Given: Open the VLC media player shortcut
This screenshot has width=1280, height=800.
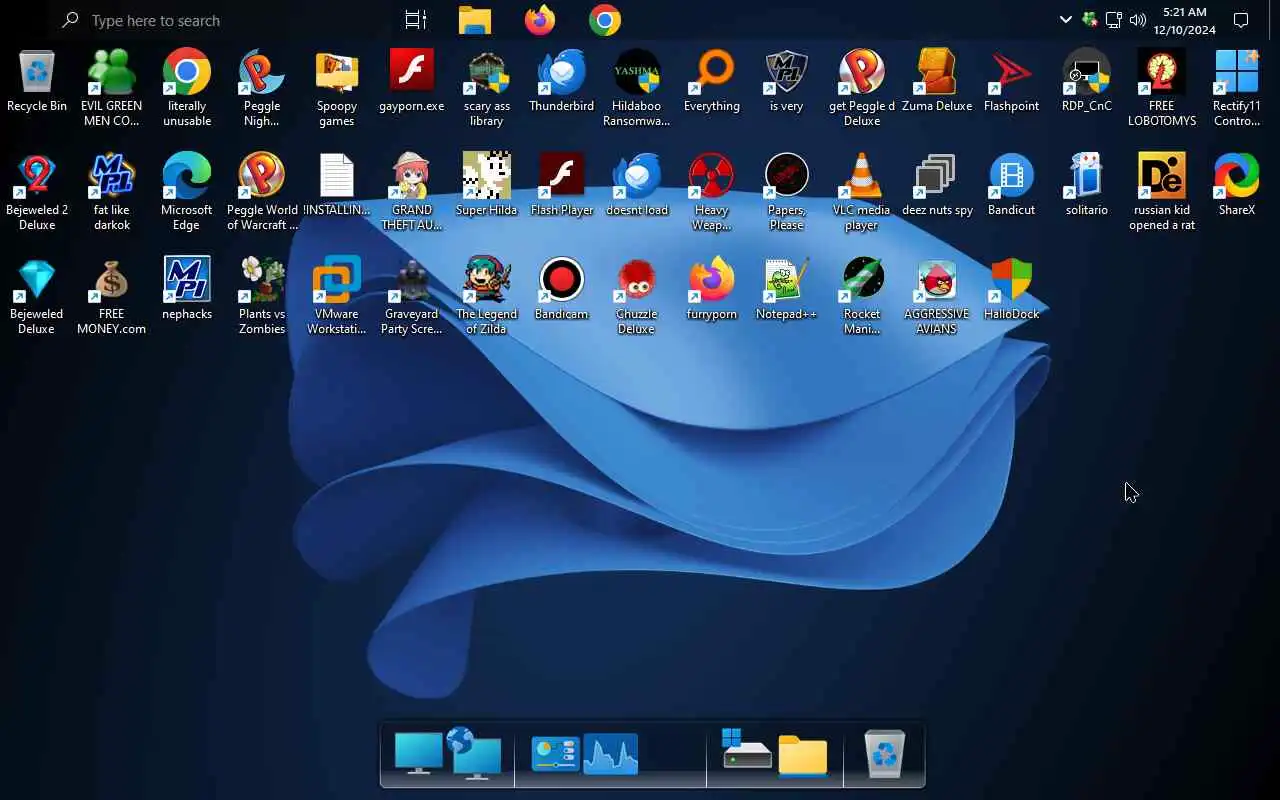Looking at the screenshot, I should [x=862, y=192].
